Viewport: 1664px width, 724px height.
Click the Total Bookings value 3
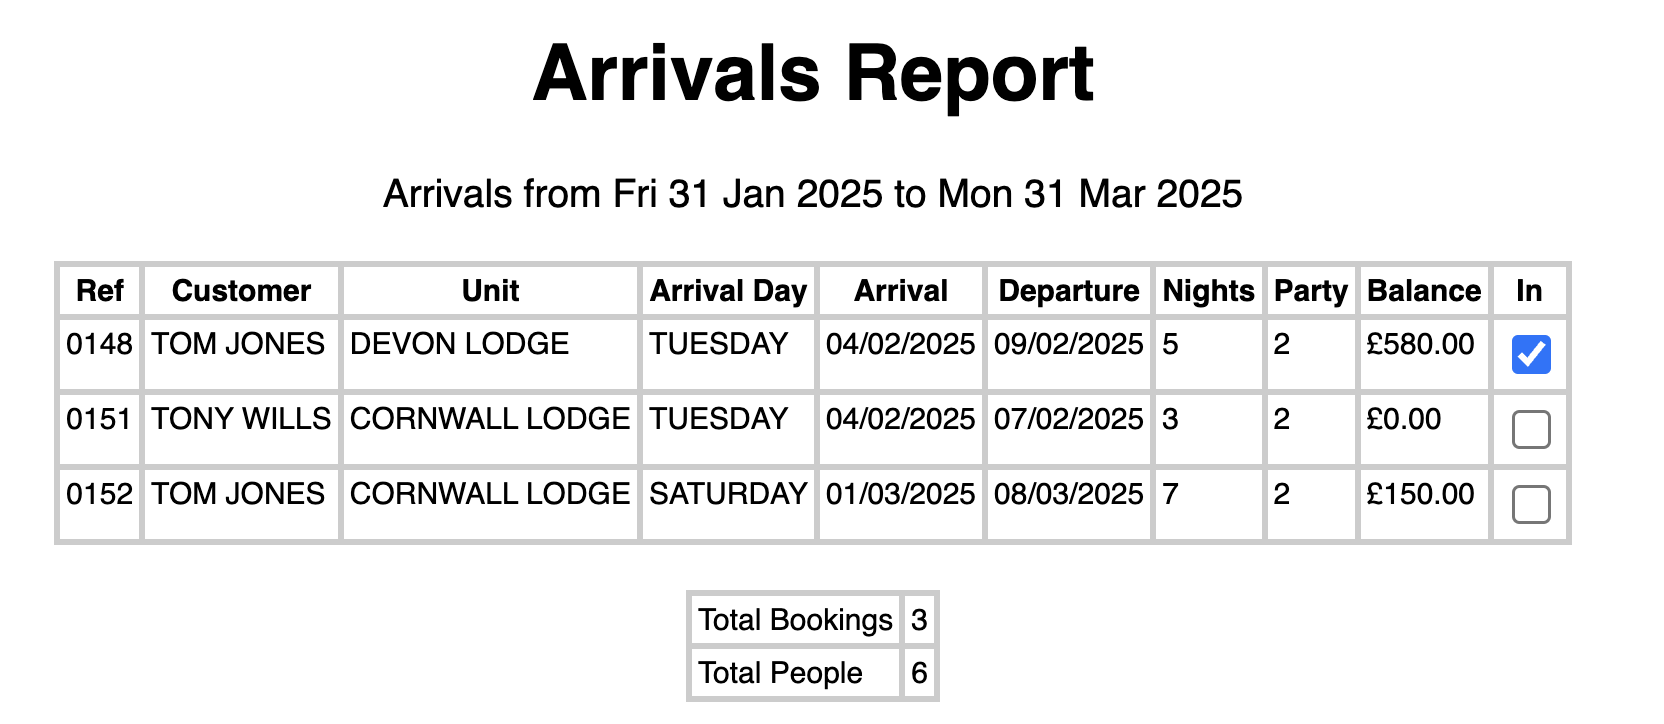918,621
